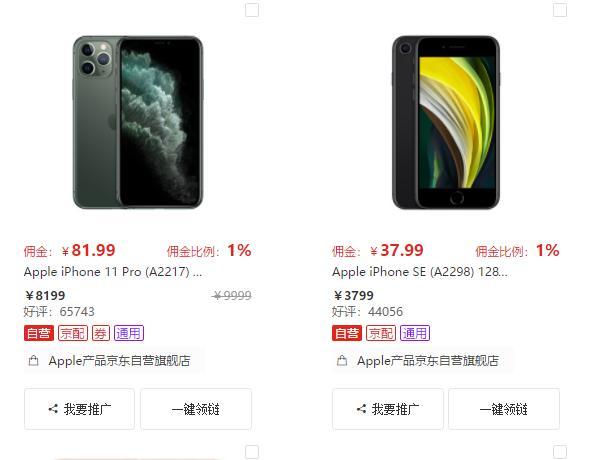Click 一键领链 for iPhone SE
The width and height of the screenshot is (603, 460).
coord(504,409)
